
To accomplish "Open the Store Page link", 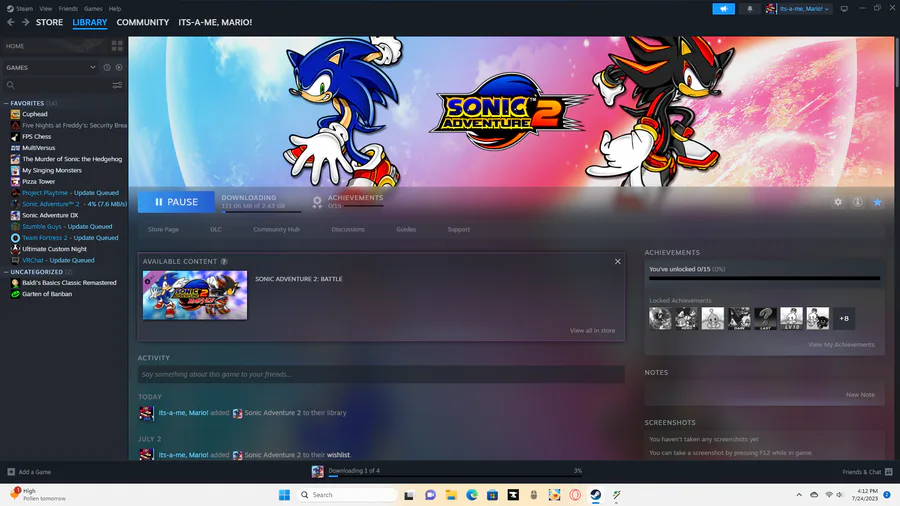I will [163, 229].
